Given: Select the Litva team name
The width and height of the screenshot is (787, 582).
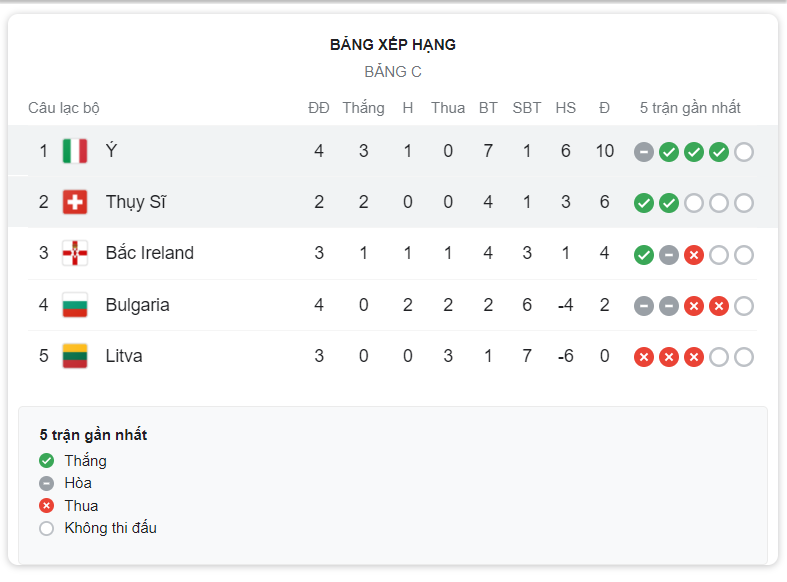Looking at the screenshot, I should click(x=124, y=356).
